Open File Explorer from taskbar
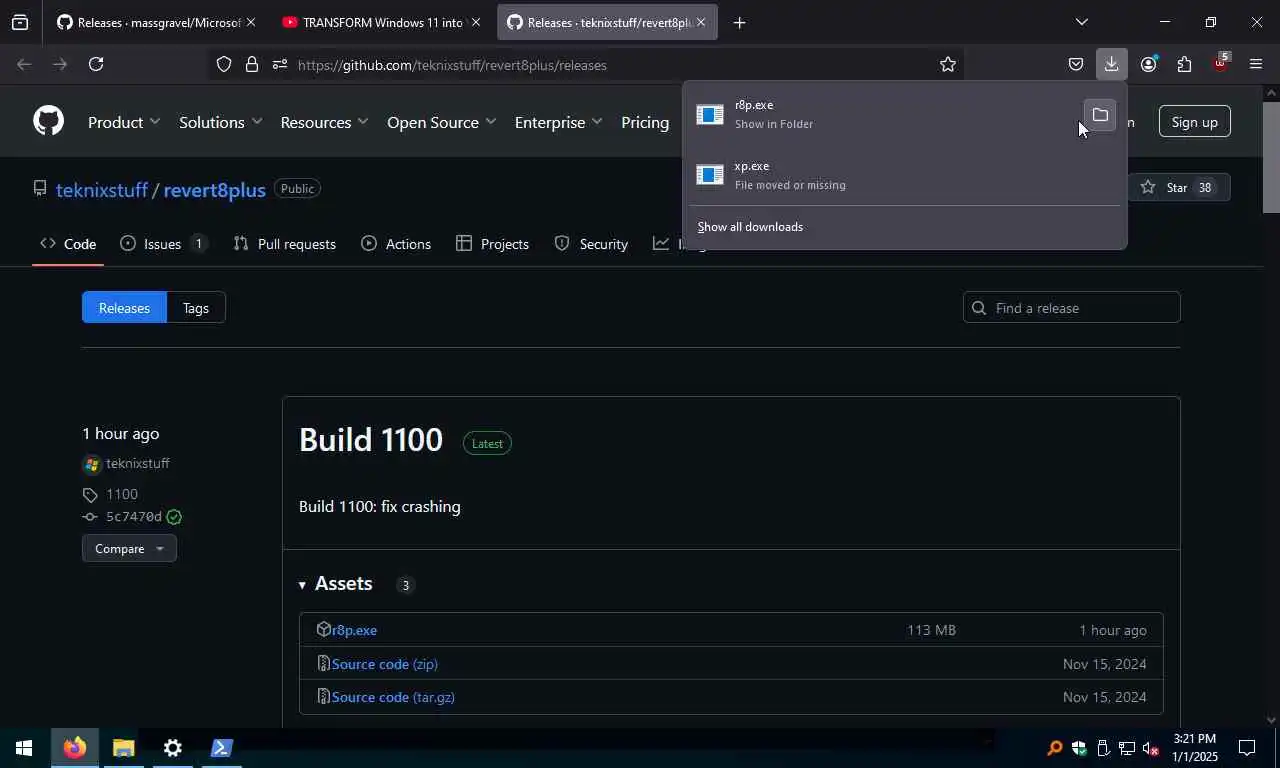1280x768 pixels. pos(123,748)
